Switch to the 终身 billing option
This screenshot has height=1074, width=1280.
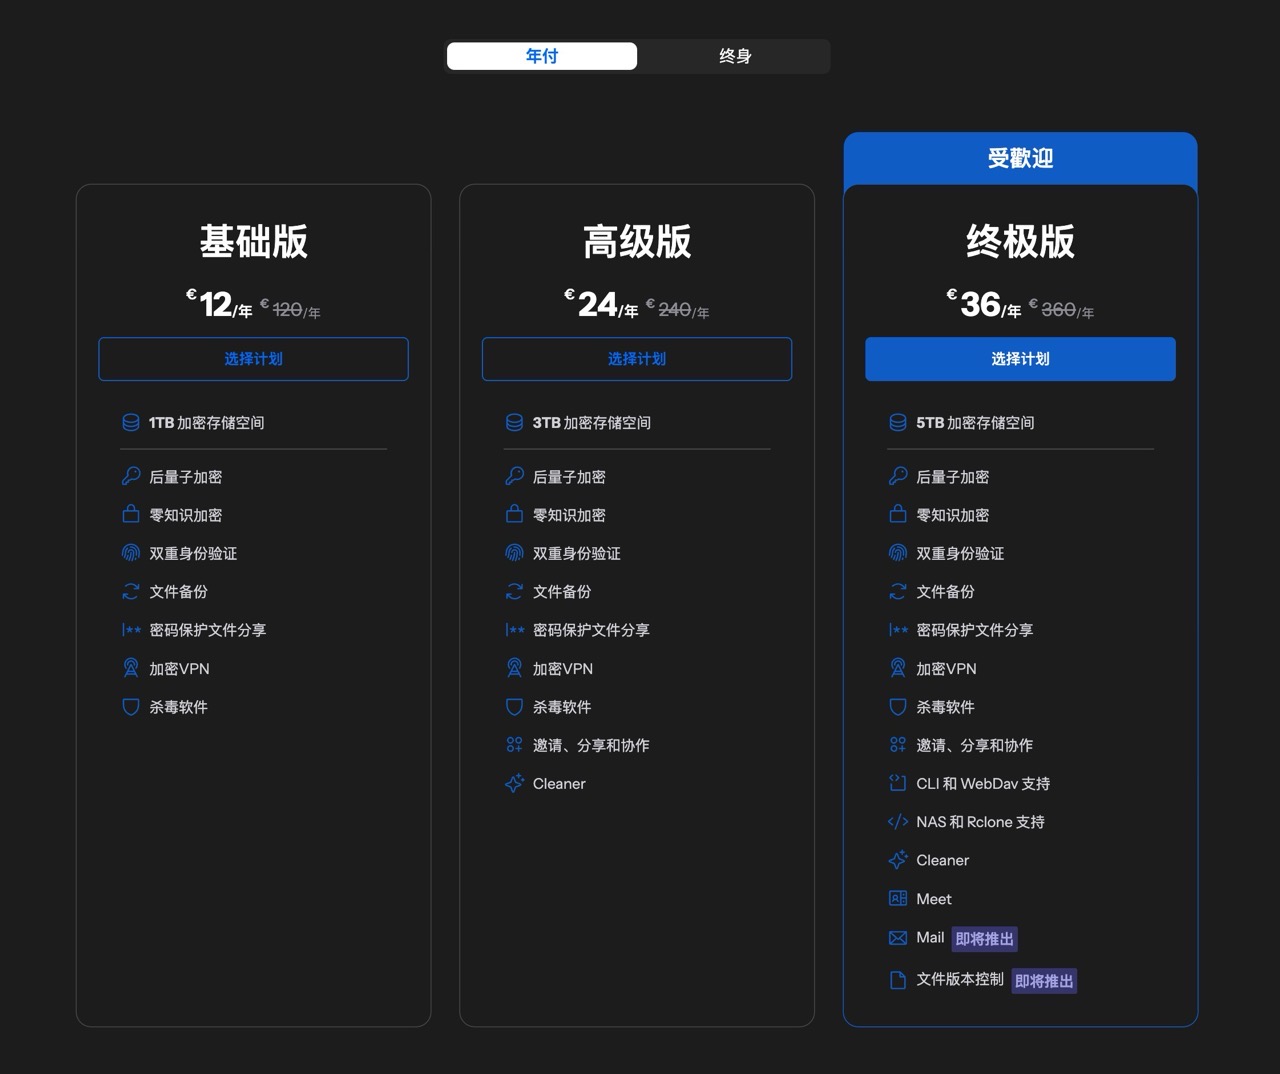click(735, 56)
